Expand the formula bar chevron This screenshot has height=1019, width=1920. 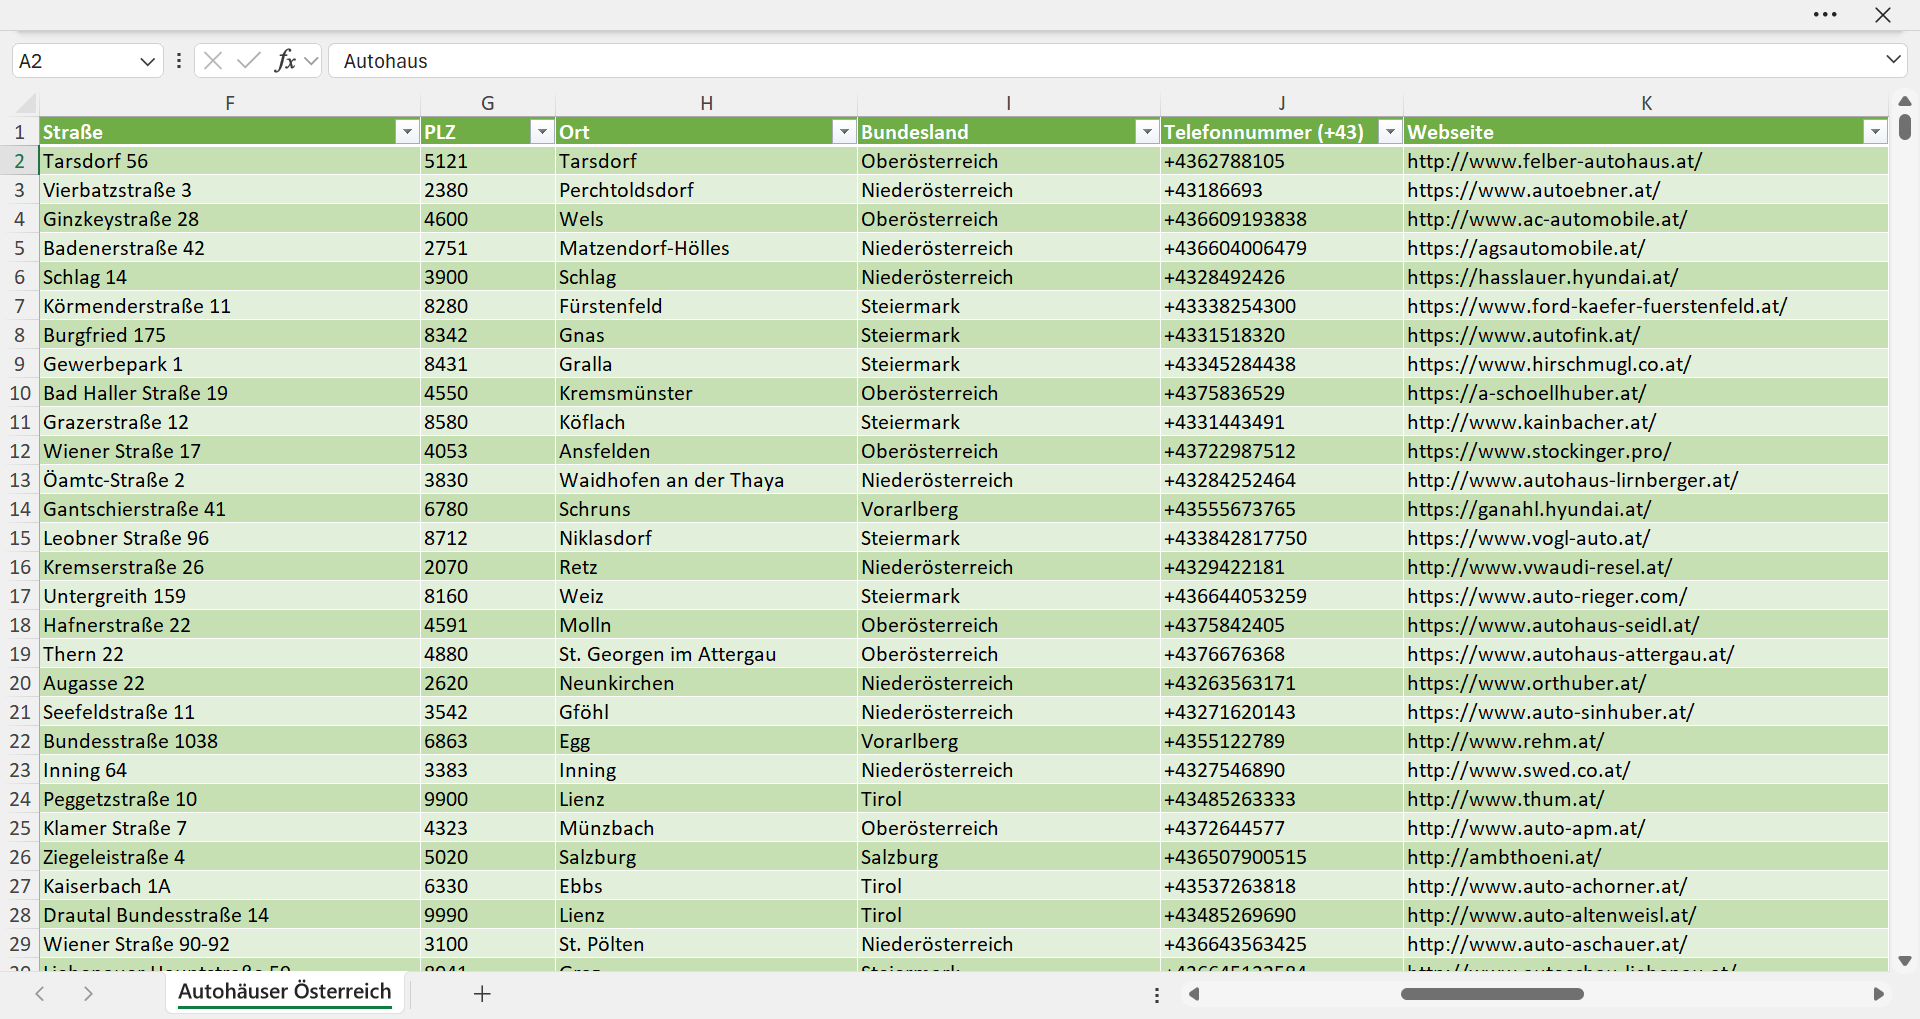(x=1893, y=60)
